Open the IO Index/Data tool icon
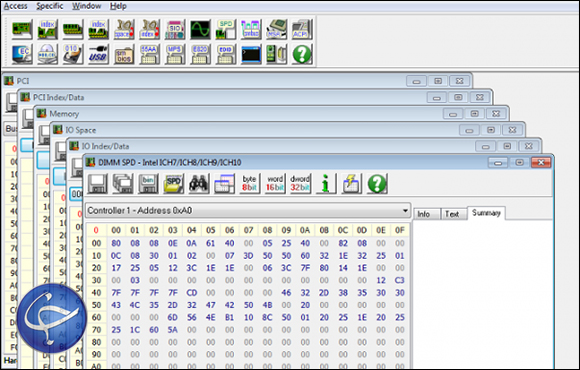This screenshot has width=580, height=370. pos(149,29)
